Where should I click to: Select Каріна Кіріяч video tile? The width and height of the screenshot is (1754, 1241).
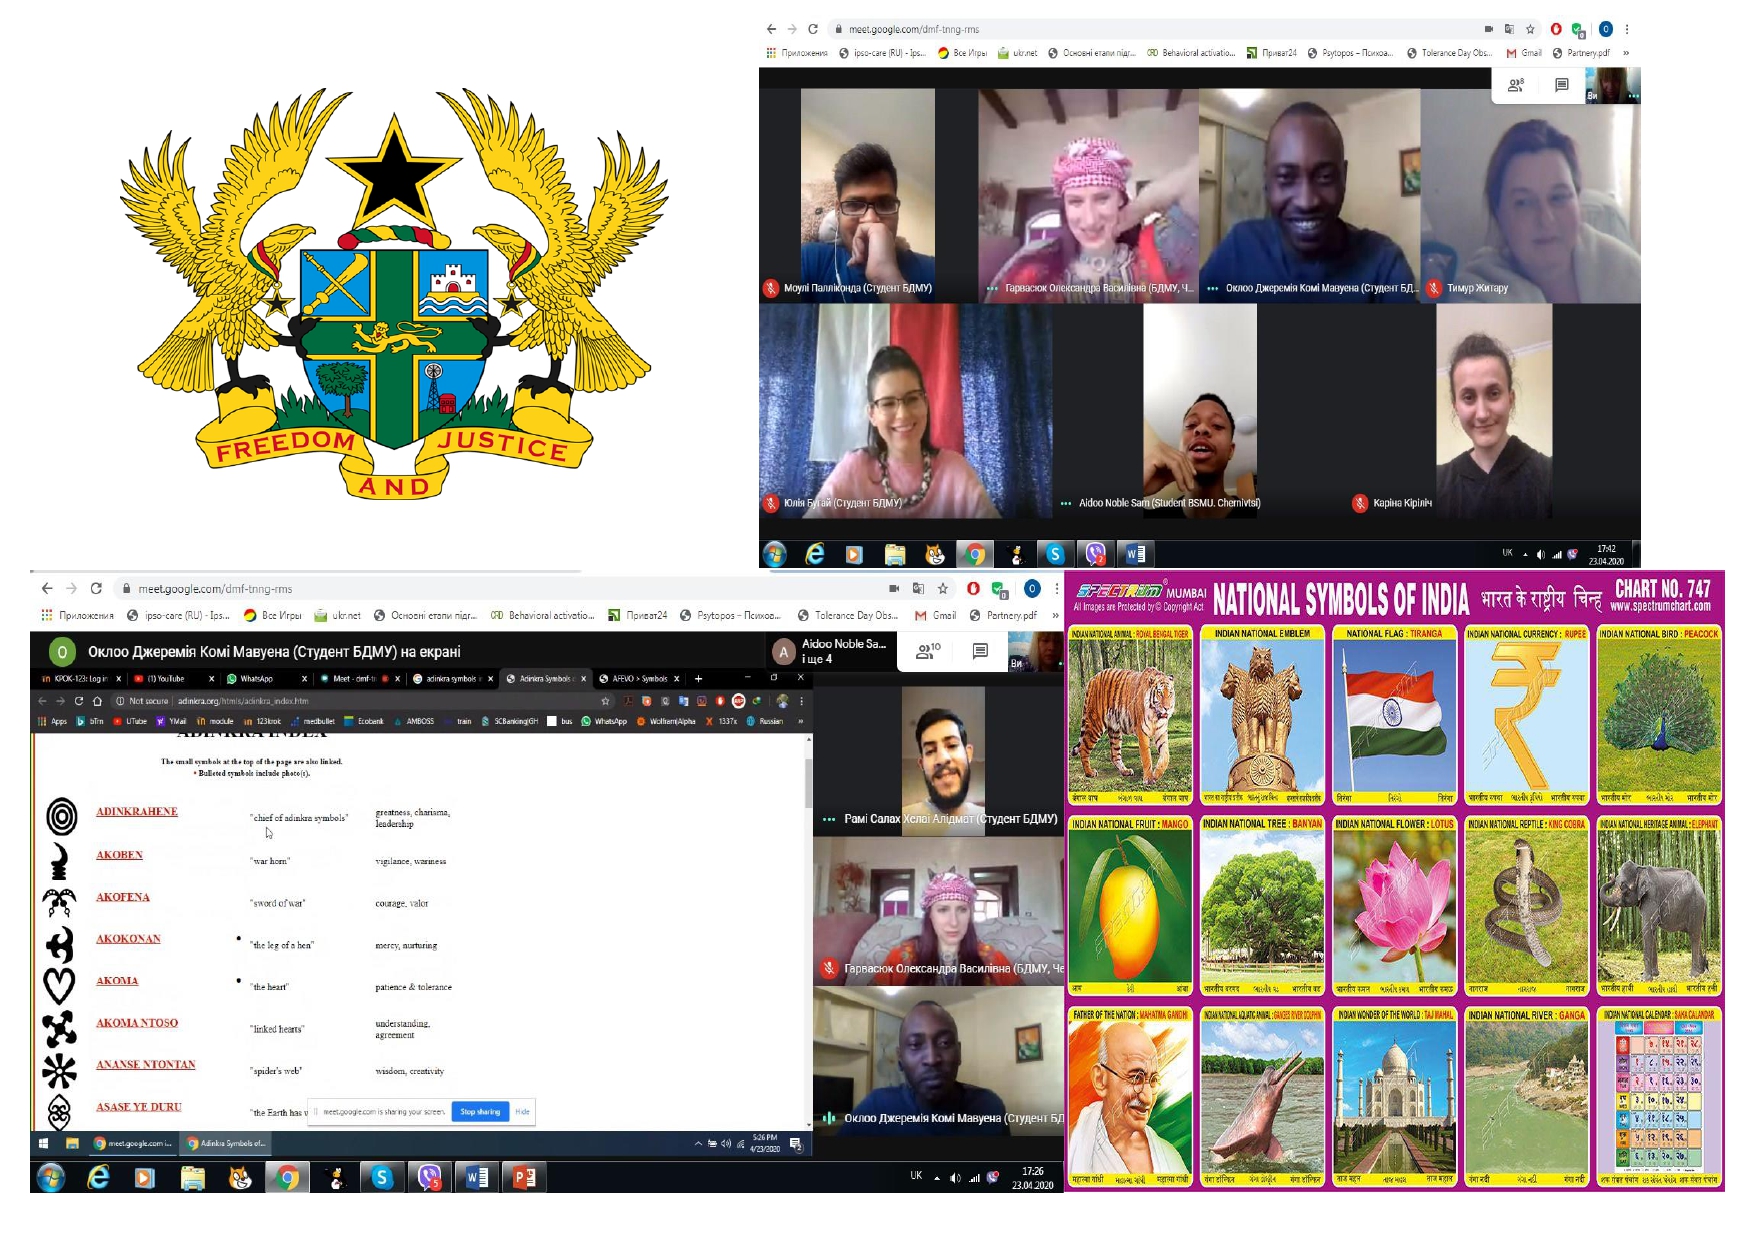pos(1494,411)
